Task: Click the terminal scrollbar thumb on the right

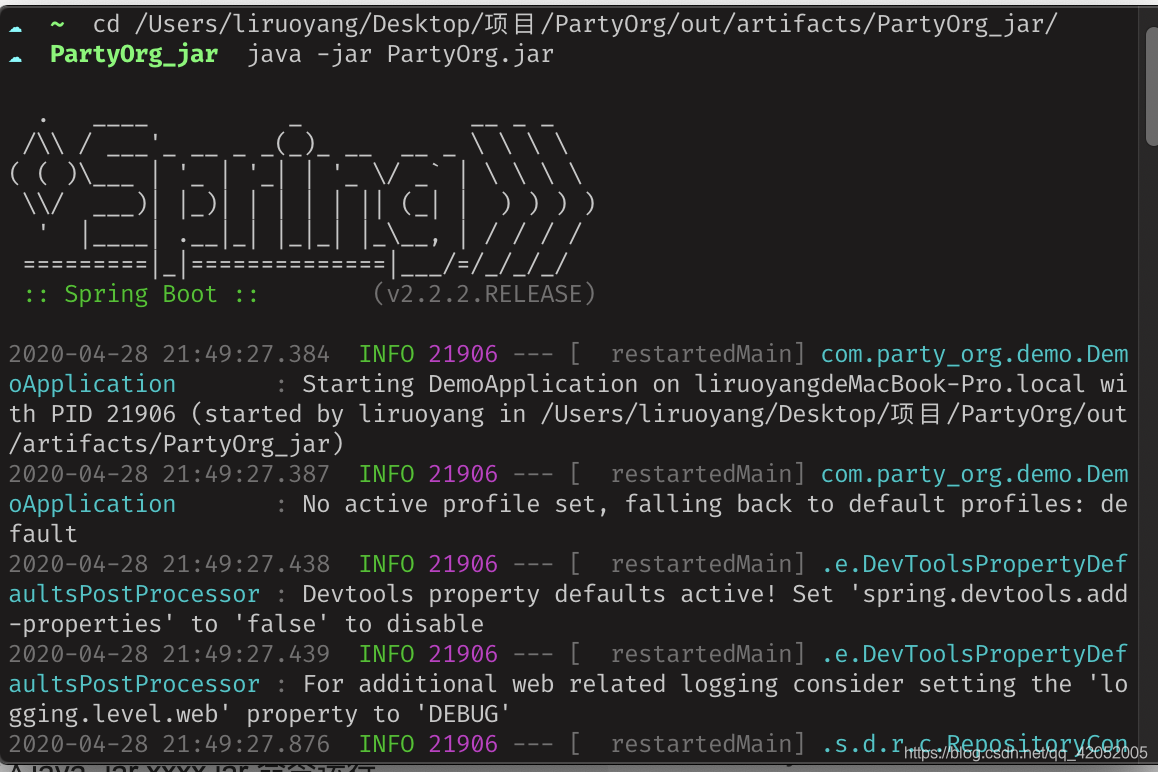Action: [1151, 87]
